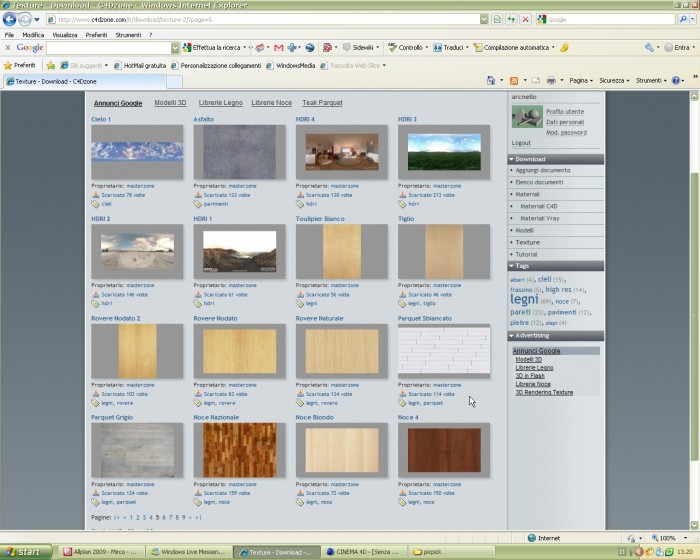Click the Print icon in command bar
Screen dimensions: 700x560
tap(551, 80)
